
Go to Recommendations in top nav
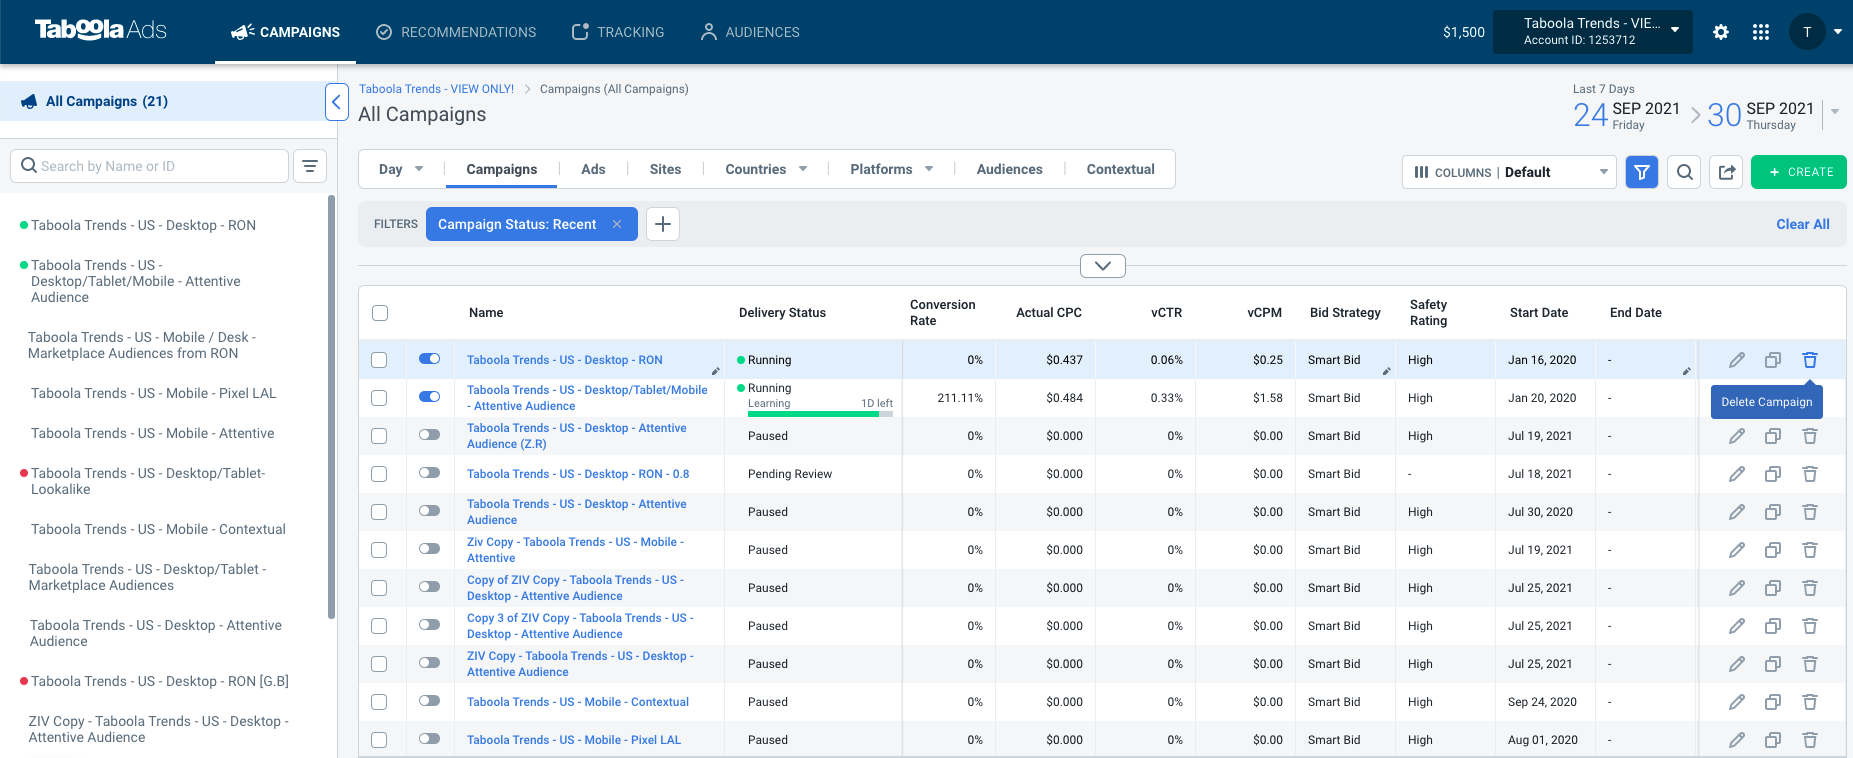pyautogui.click(x=456, y=32)
